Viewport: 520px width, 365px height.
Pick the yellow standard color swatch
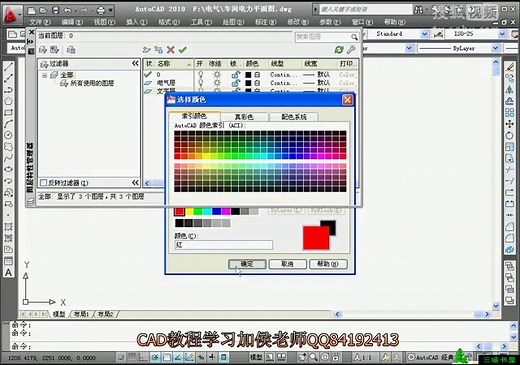tap(189, 211)
